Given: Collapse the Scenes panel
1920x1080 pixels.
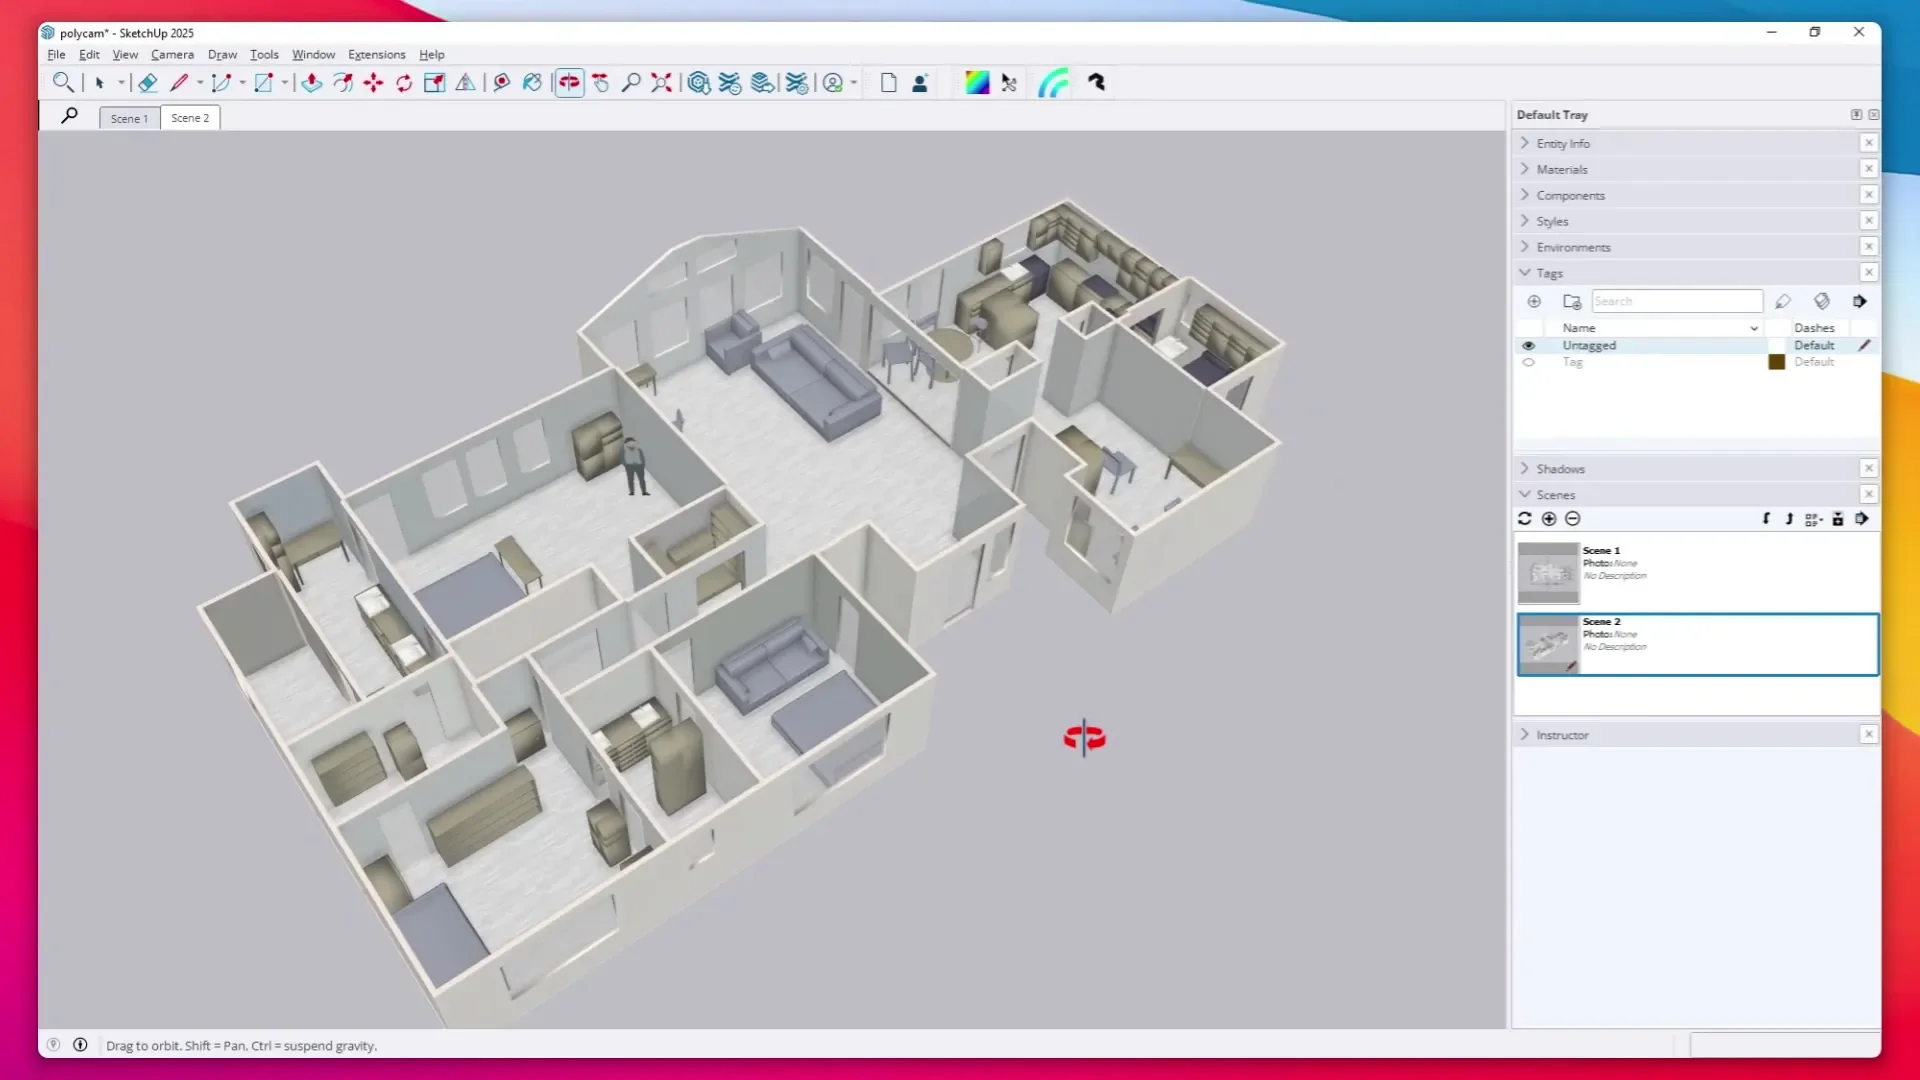Looking at the screenshot, I should (x=1524, y=494).
